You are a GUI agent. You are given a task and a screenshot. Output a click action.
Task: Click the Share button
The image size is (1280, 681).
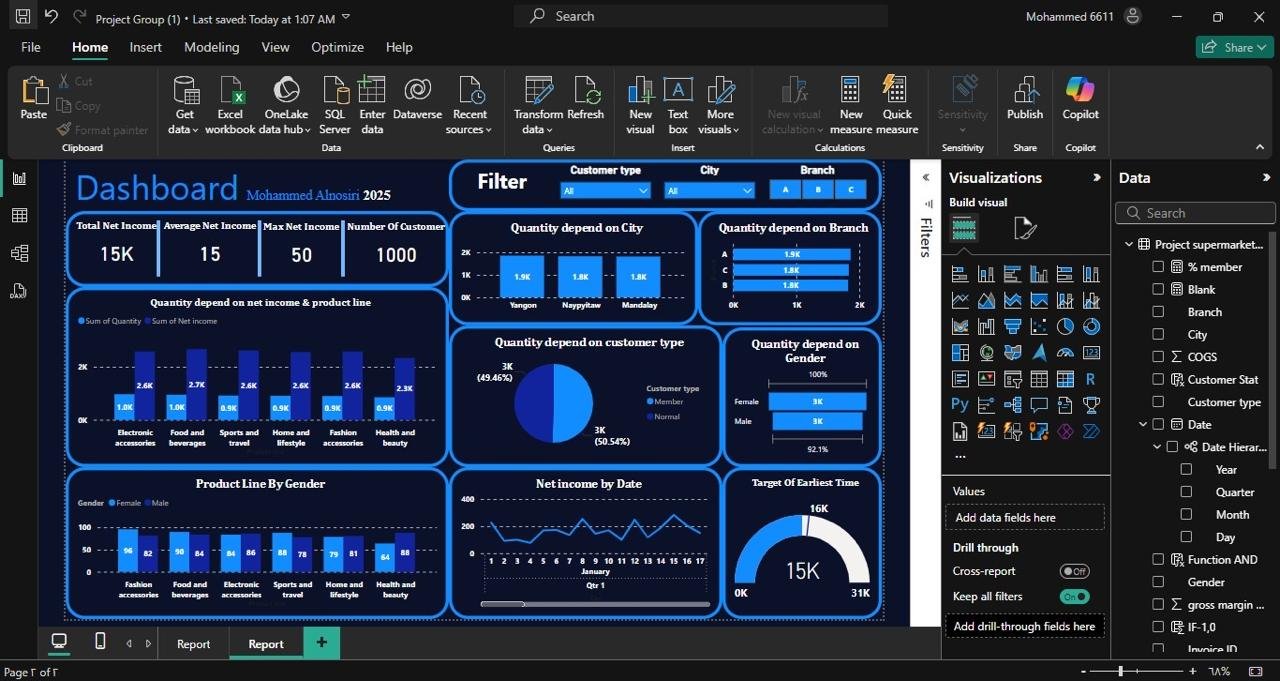pos(1234,47)
